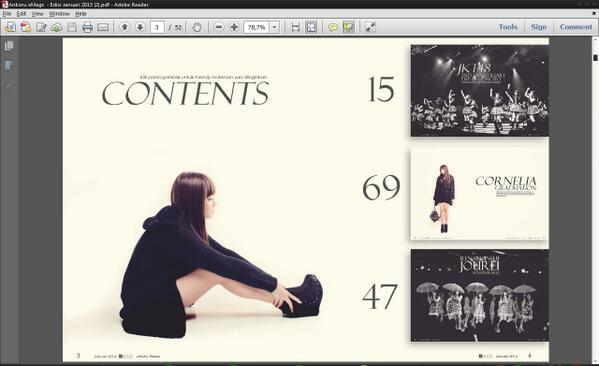The image size is (599, 366).
Task: Click the upload to cloud icon
Action: [x=57, y=27]
